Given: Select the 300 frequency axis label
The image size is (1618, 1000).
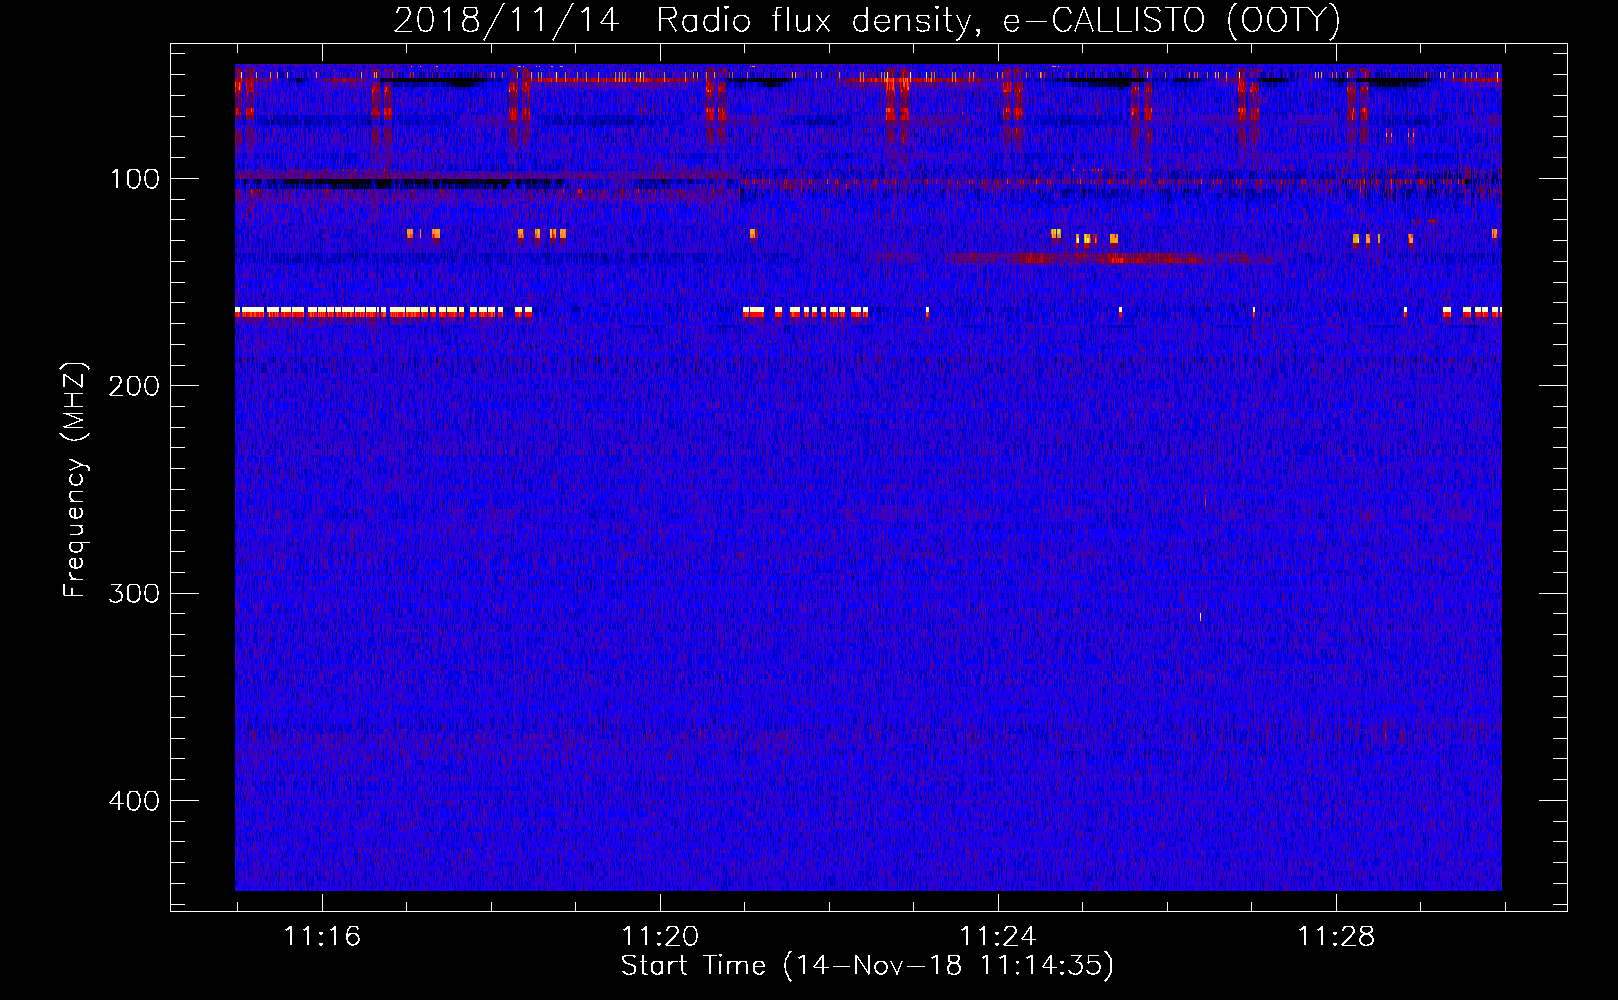Looking at the screenshot, I should (134, 593).
